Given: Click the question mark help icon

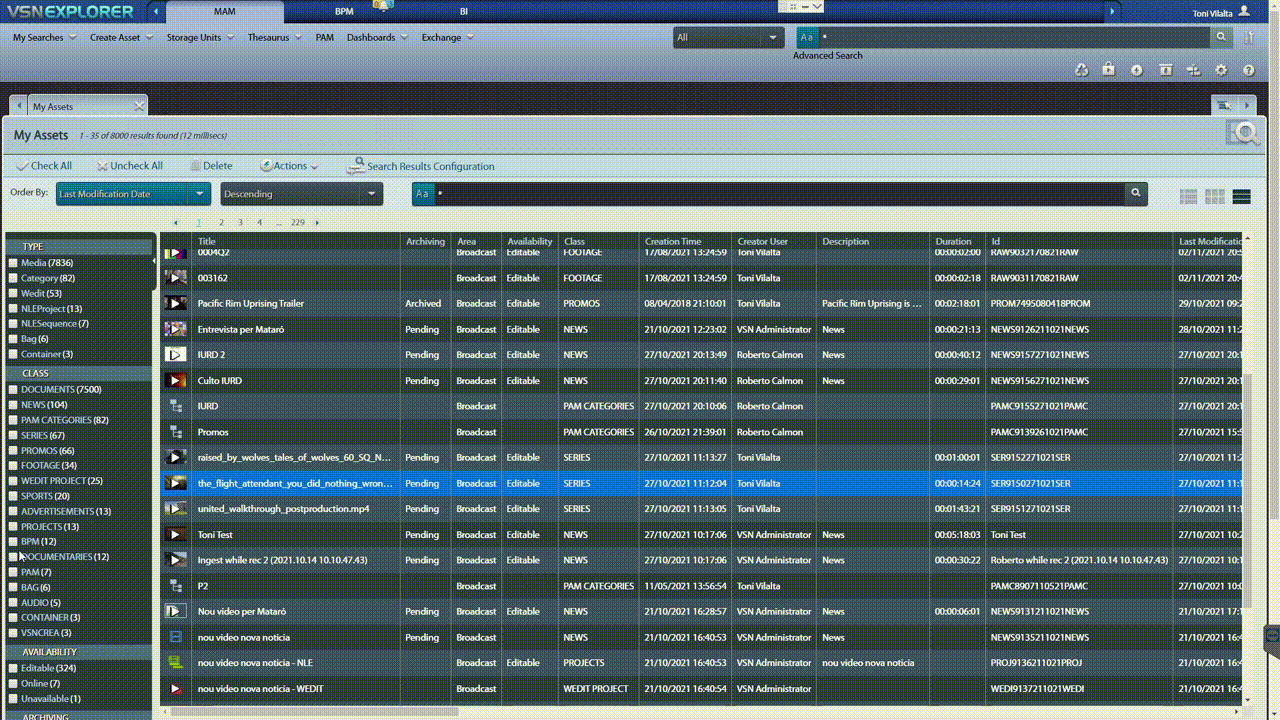Looking at the screenshot, I should click(1249, 70).
